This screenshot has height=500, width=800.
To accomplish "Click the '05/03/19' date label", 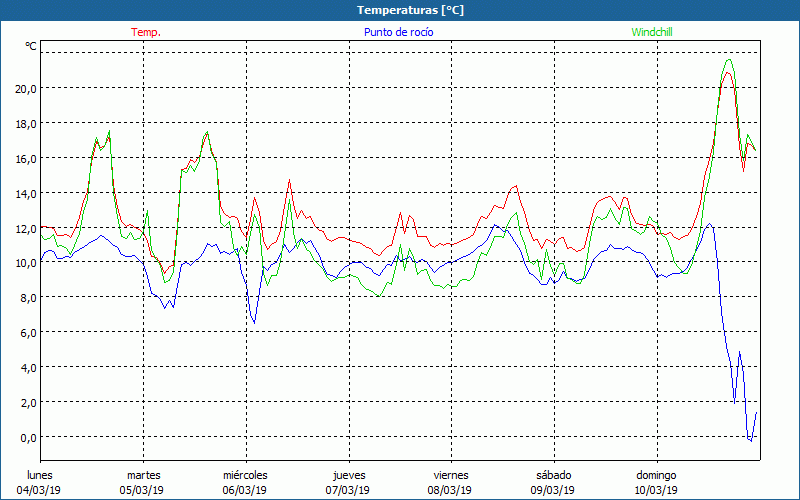I will pyautogui.click(x=142, y=490).
